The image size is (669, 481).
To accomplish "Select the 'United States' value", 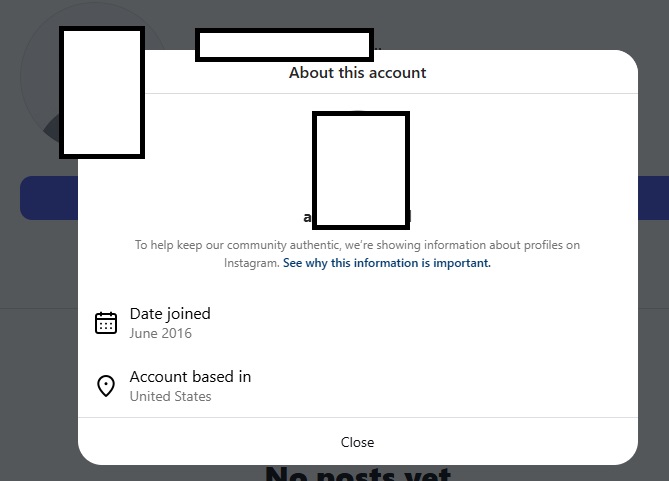I will point(171,396).
